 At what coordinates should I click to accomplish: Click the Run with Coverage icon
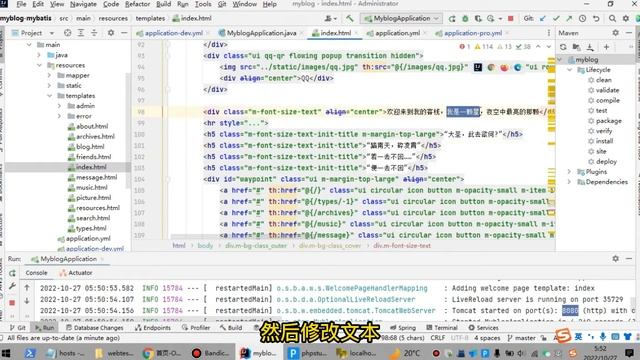tap(478, 18)
